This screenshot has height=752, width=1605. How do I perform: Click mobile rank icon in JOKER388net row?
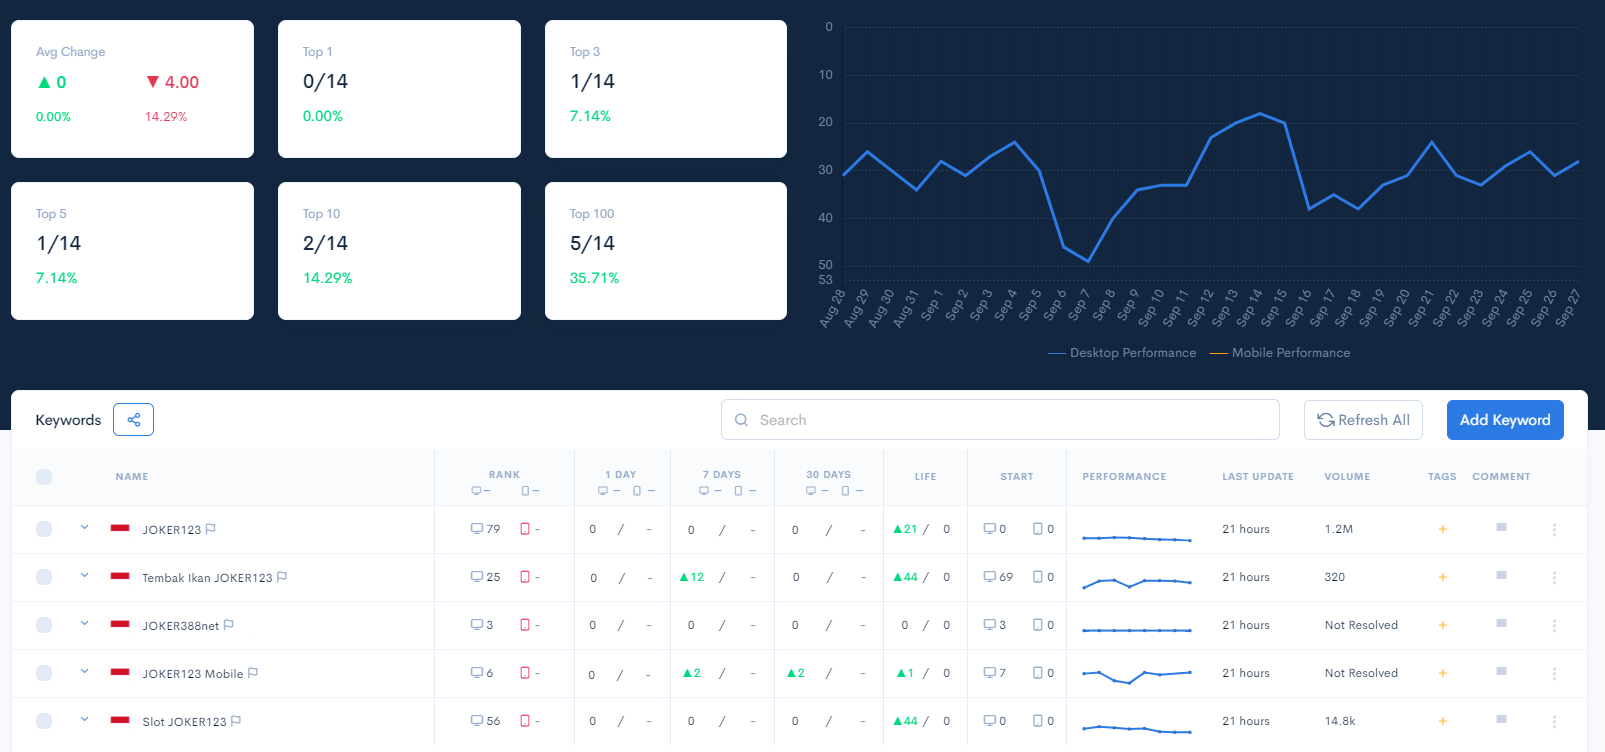(x=525, y=625)
